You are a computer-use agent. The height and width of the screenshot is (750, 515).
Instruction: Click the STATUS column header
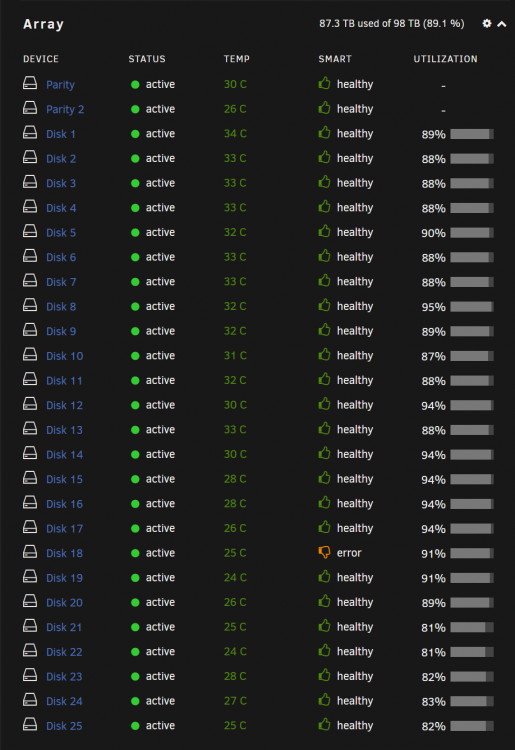click(x=147, y=59)
